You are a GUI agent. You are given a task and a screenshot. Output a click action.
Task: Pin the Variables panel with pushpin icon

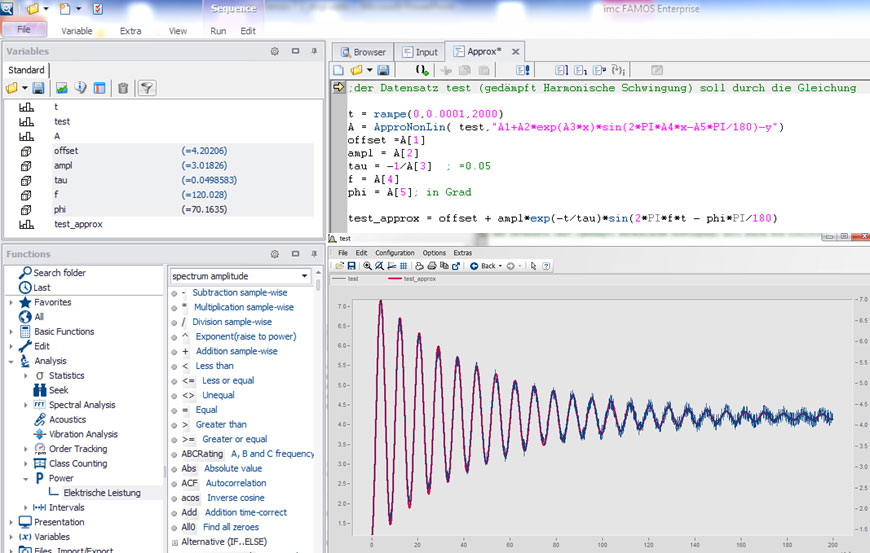click(x=315, y=51)
